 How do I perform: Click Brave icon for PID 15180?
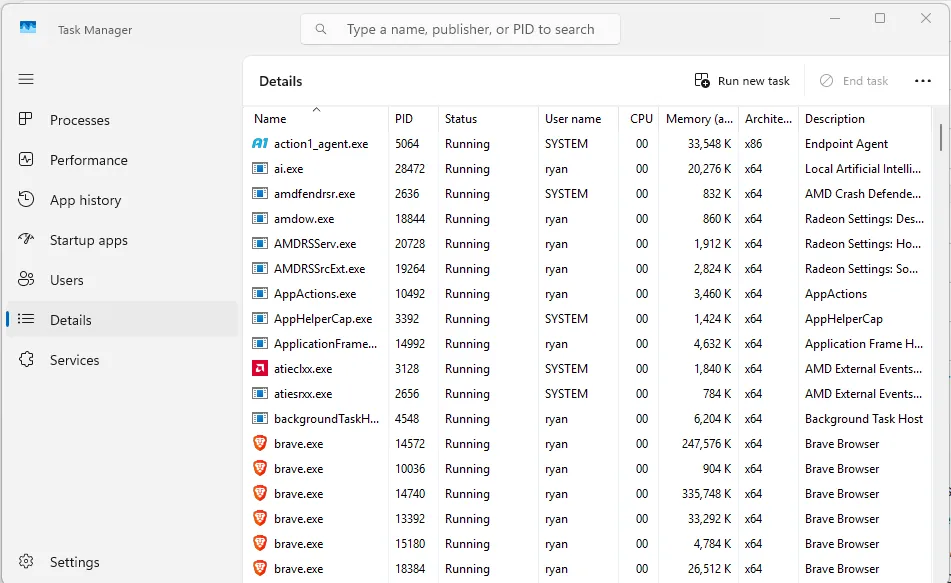click(x=260, y=543)
